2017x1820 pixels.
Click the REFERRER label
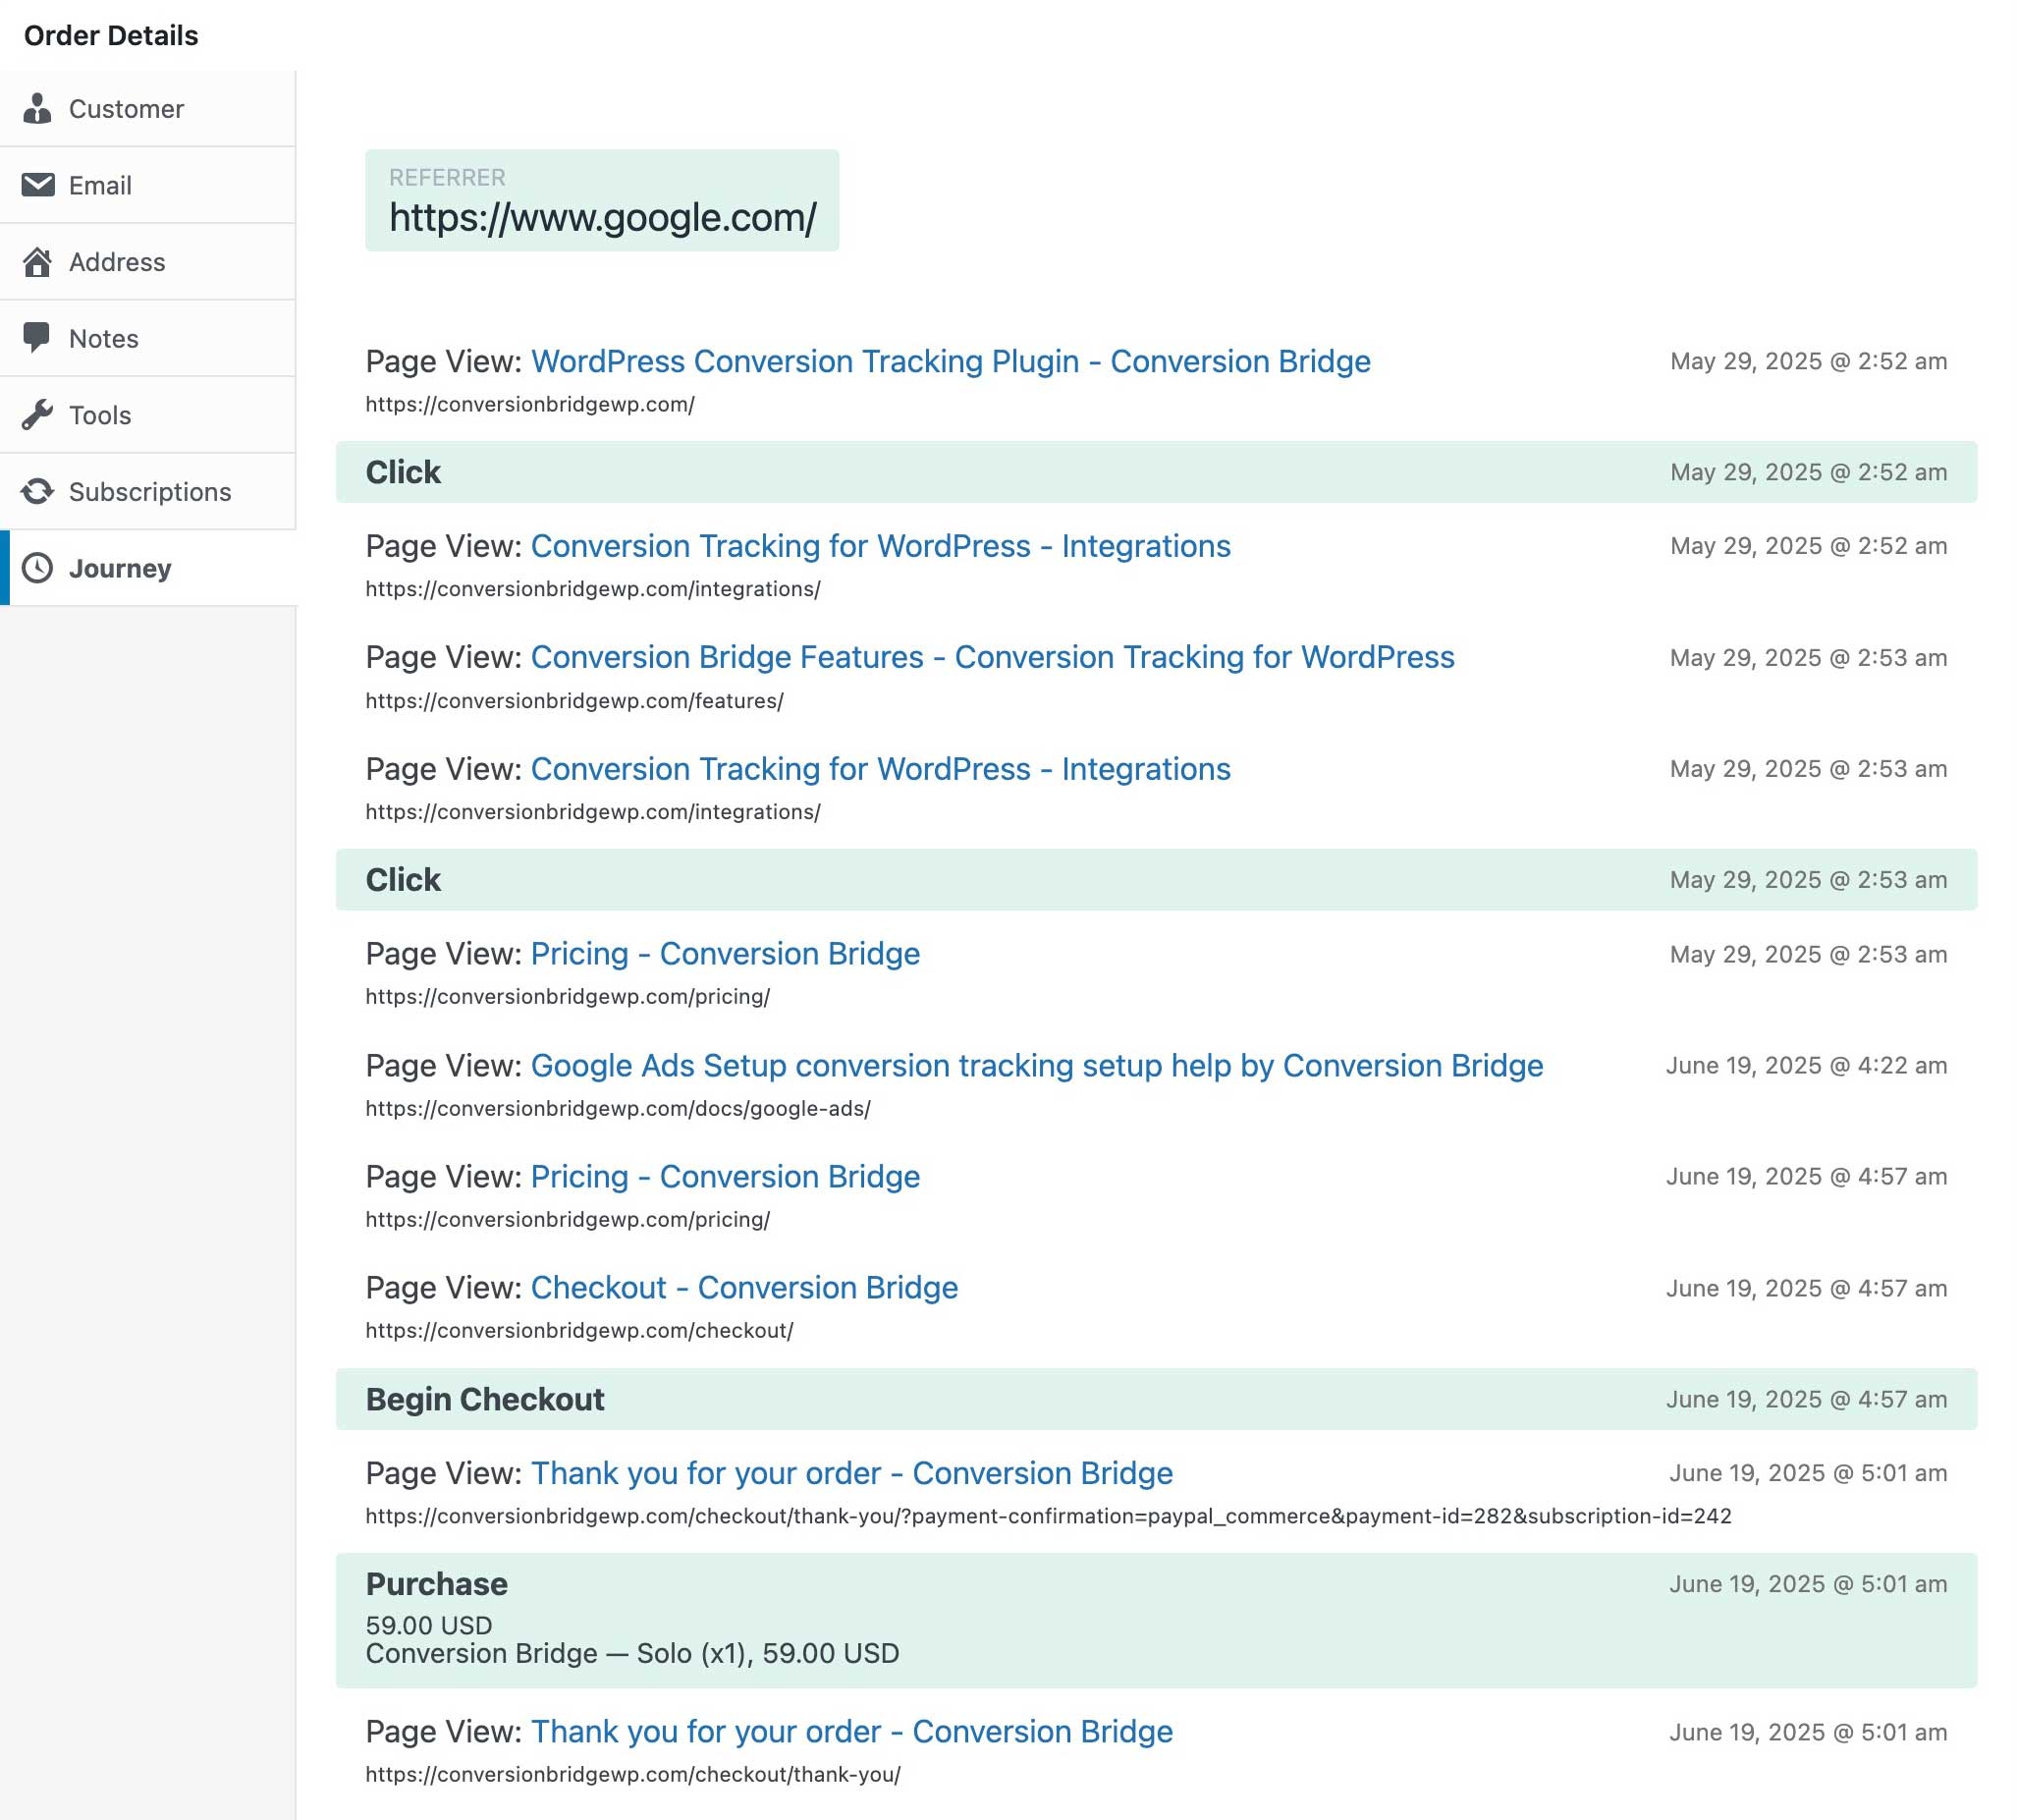(447, 177)
